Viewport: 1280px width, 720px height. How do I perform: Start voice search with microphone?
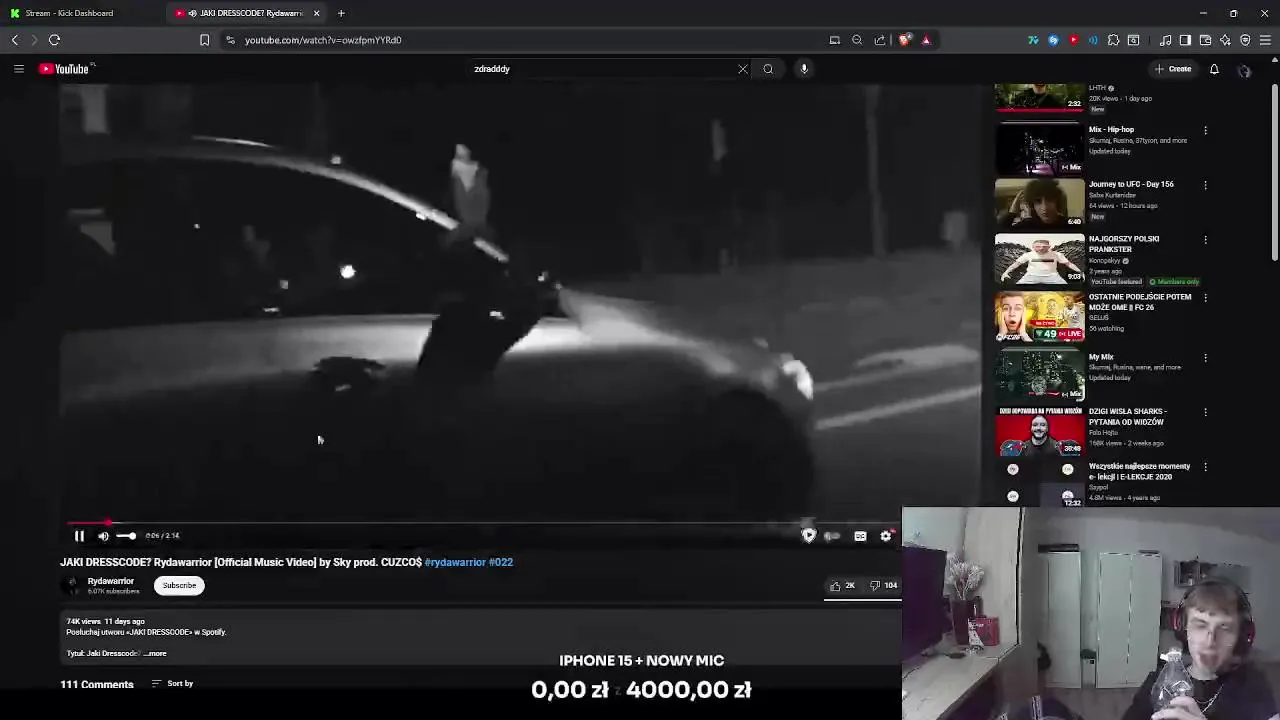804,69
